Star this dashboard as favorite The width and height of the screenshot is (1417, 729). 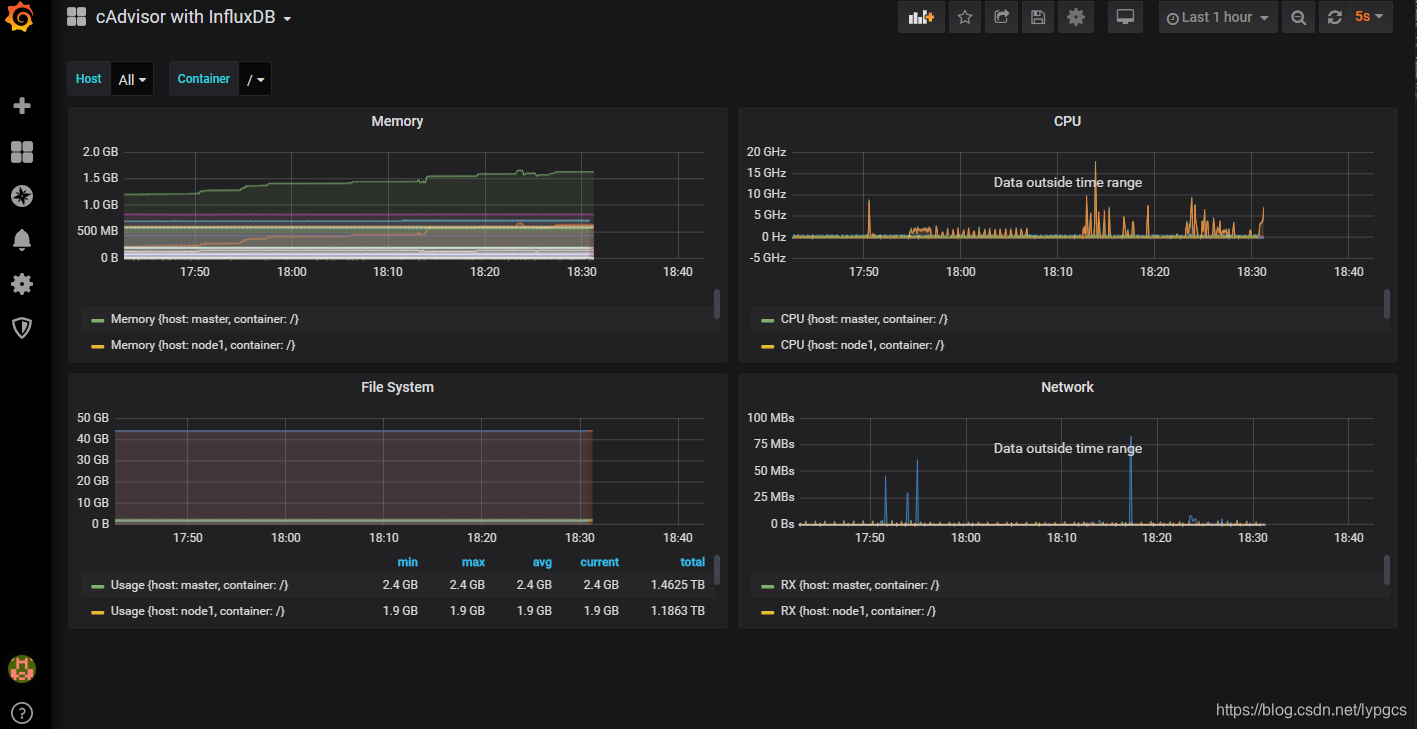[x=965, y=17]
